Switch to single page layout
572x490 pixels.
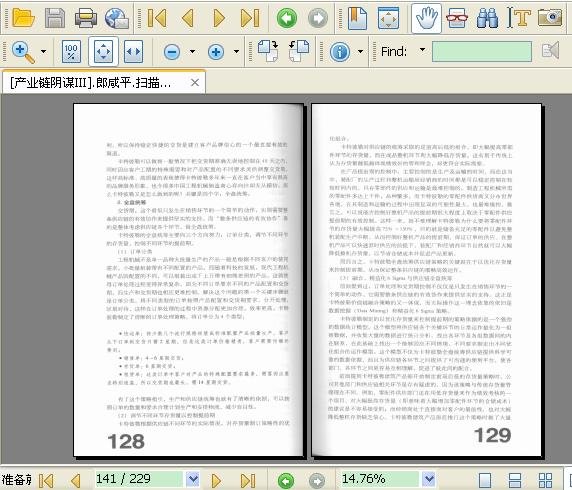click(x=485, y=481)
